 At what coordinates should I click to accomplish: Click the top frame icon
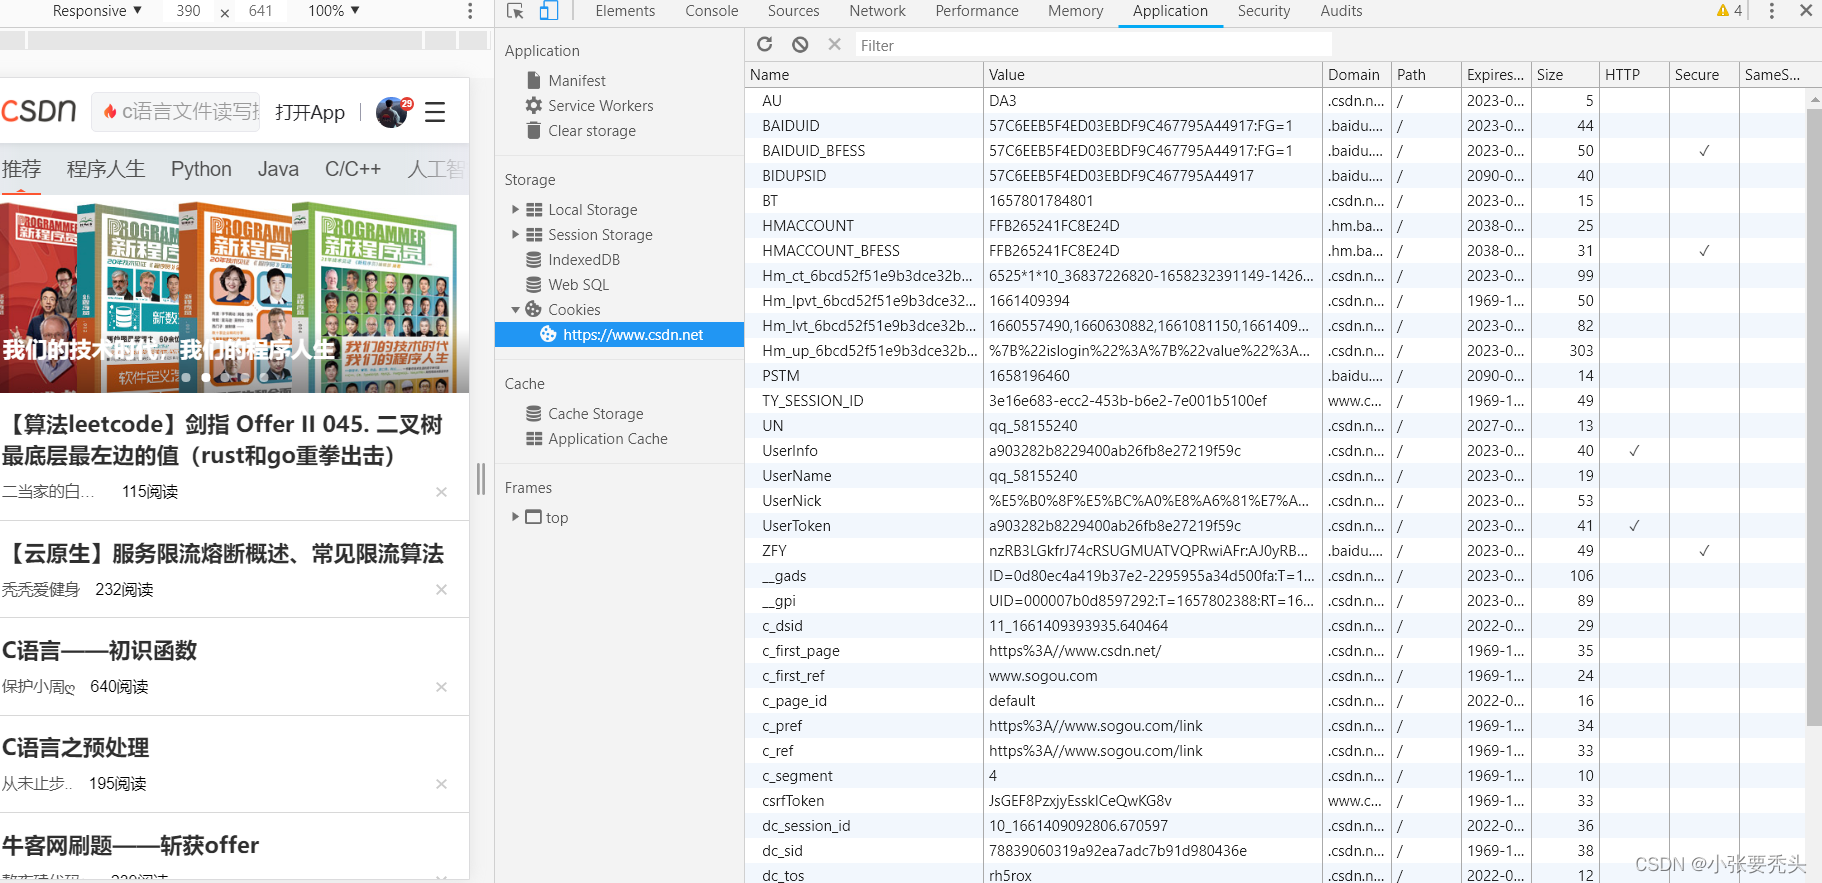[x=534, y=517]
